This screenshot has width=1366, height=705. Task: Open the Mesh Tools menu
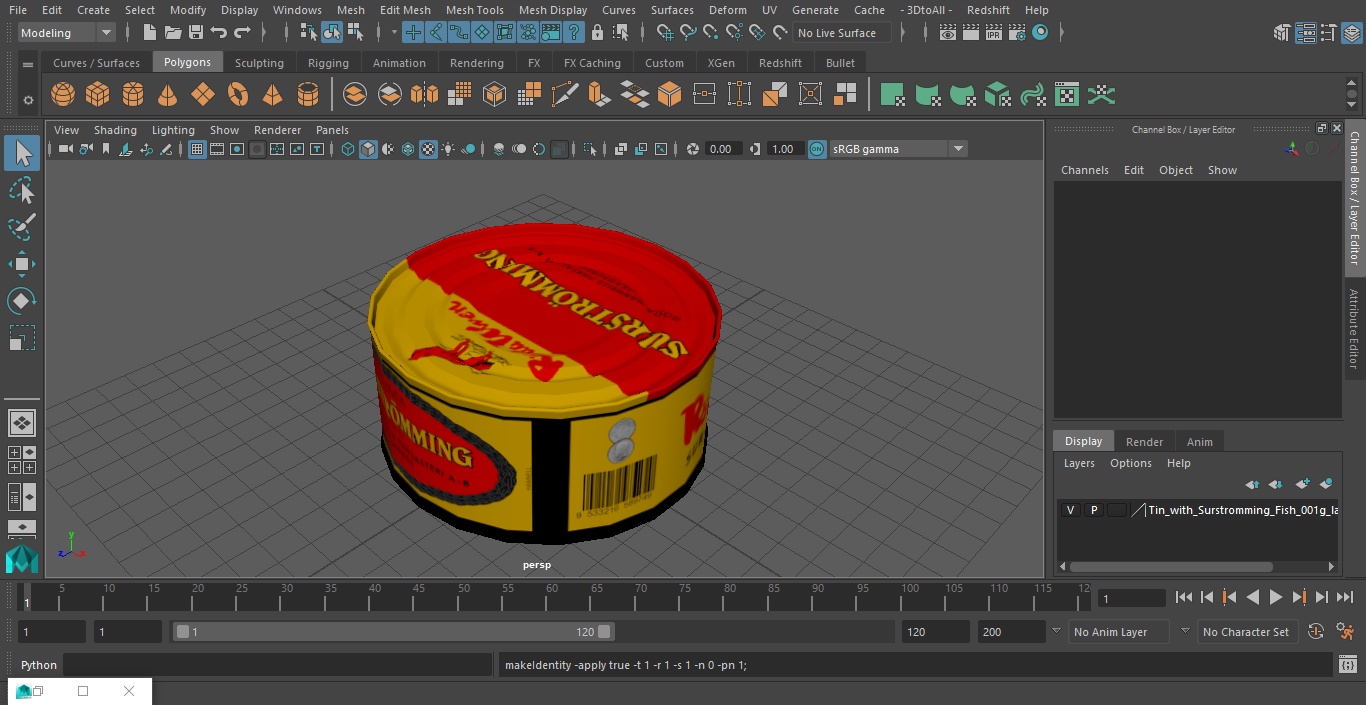(x=474, y=10)
